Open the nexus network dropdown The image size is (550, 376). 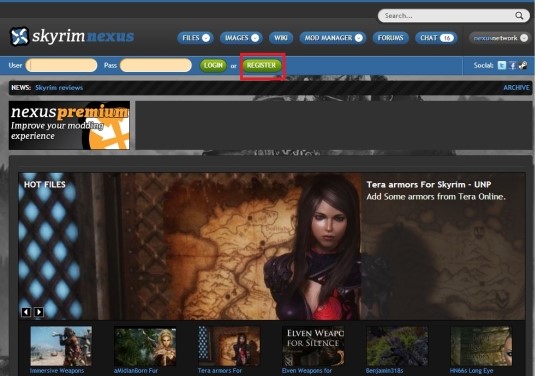pyautogui.click(x=499, y=38)
